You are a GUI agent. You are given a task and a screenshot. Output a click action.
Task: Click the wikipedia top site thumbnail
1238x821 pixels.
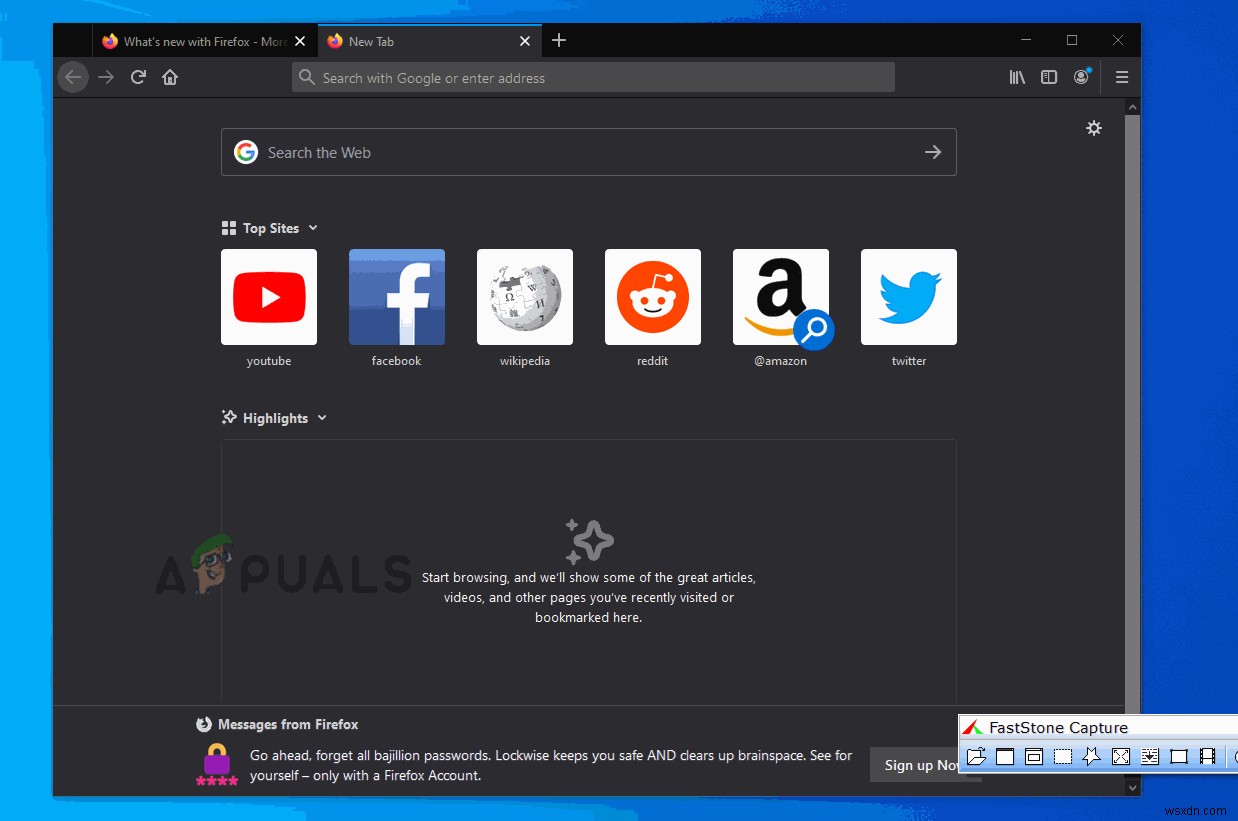click(525, 297)
